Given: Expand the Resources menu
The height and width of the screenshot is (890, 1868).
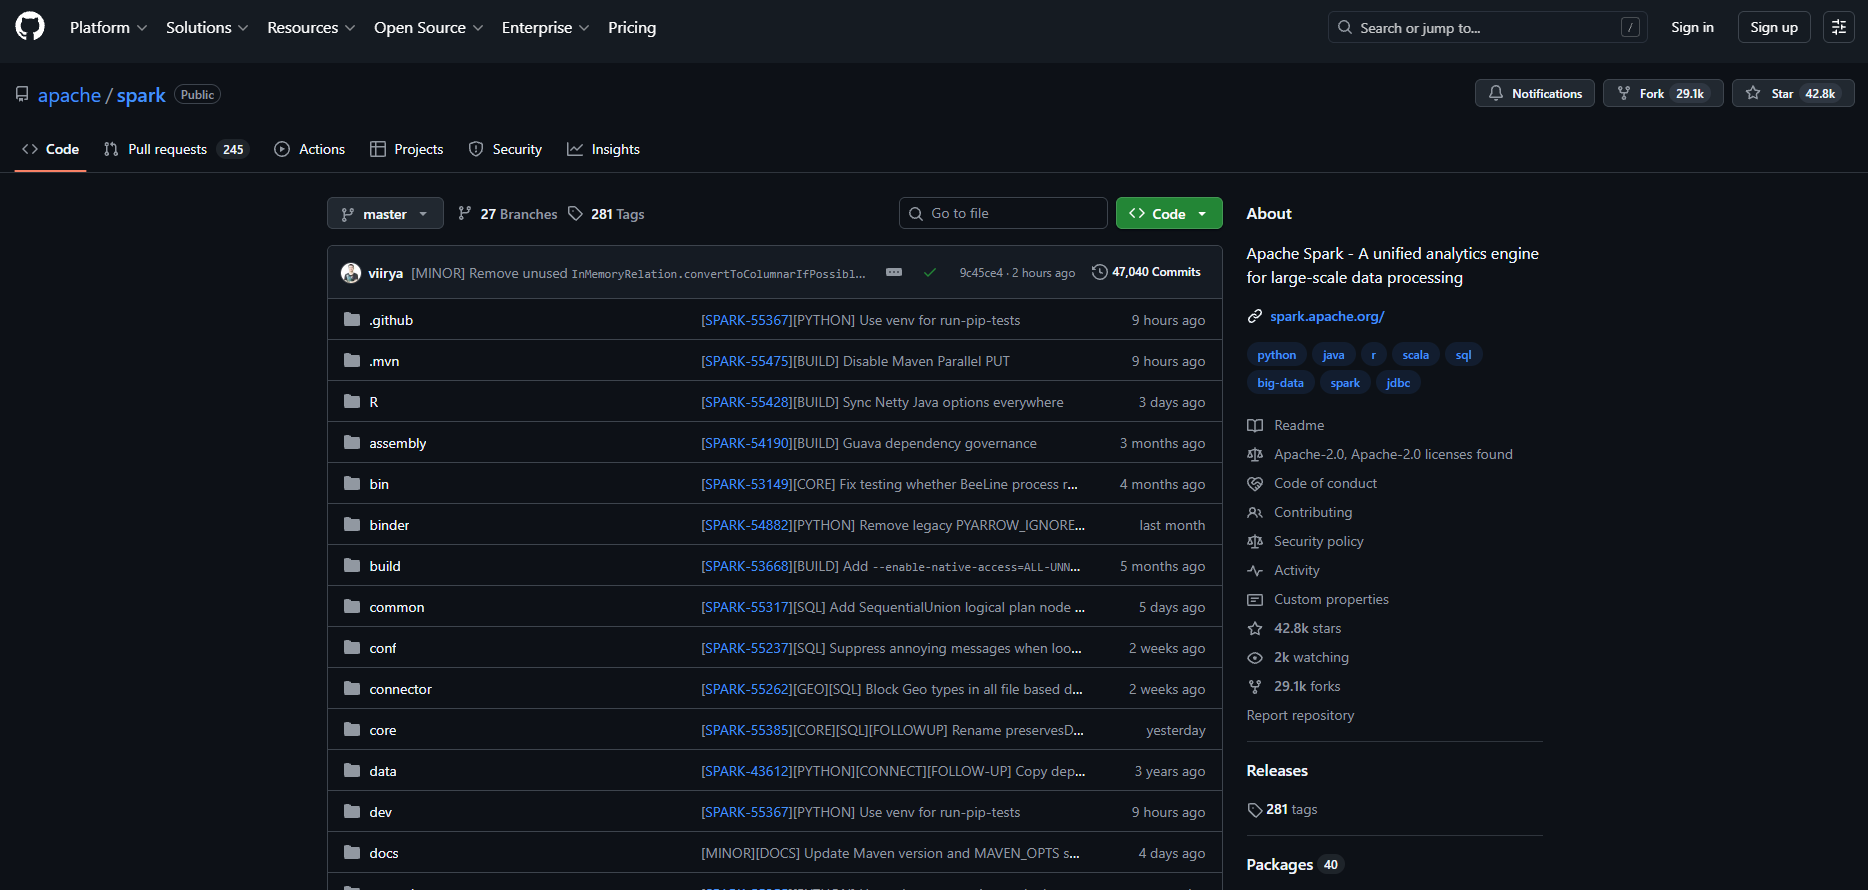Looking at the screenshot, I should click(311, 27).
